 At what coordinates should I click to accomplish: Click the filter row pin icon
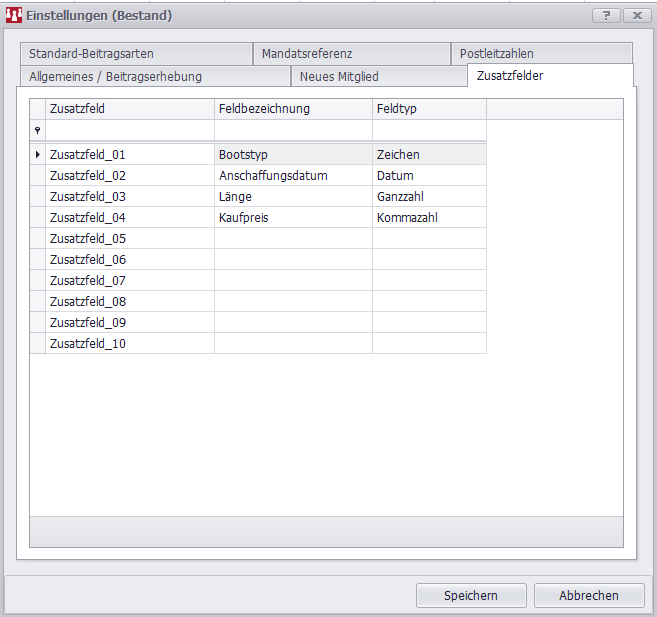tap(38, 131)
